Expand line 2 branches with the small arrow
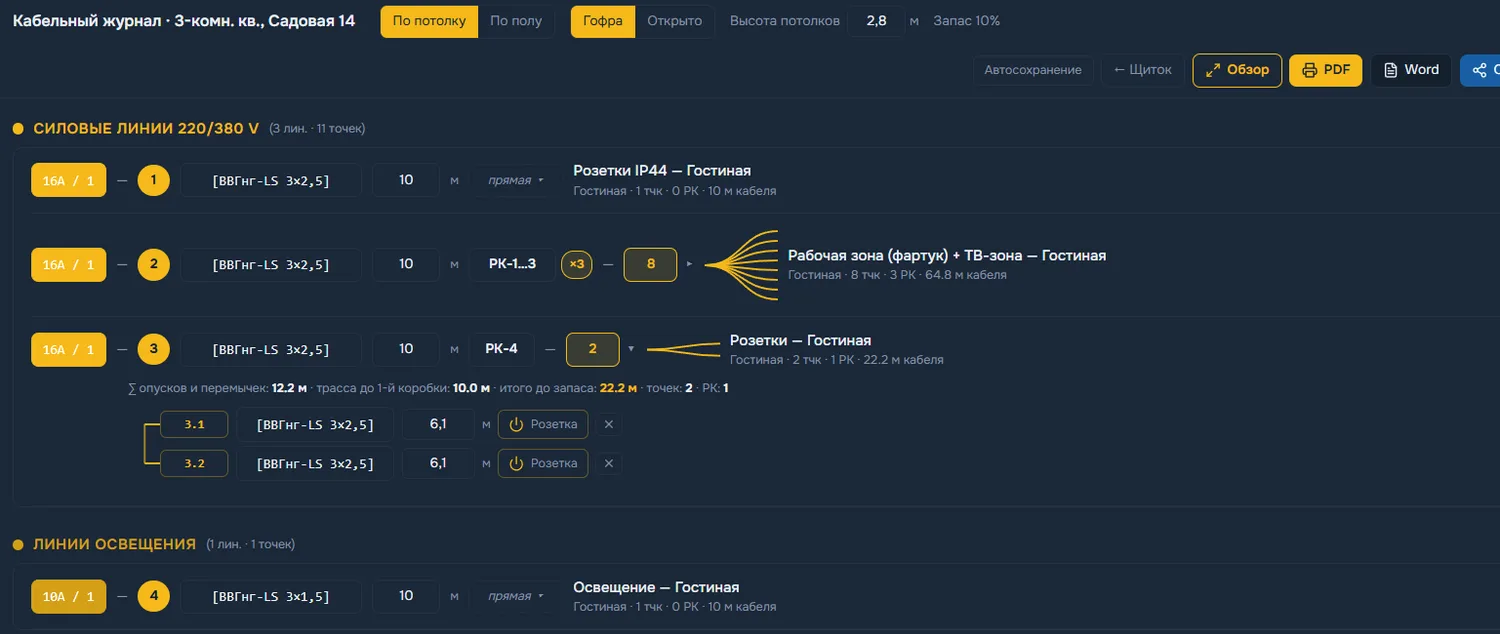 click(x=688, y=264)
